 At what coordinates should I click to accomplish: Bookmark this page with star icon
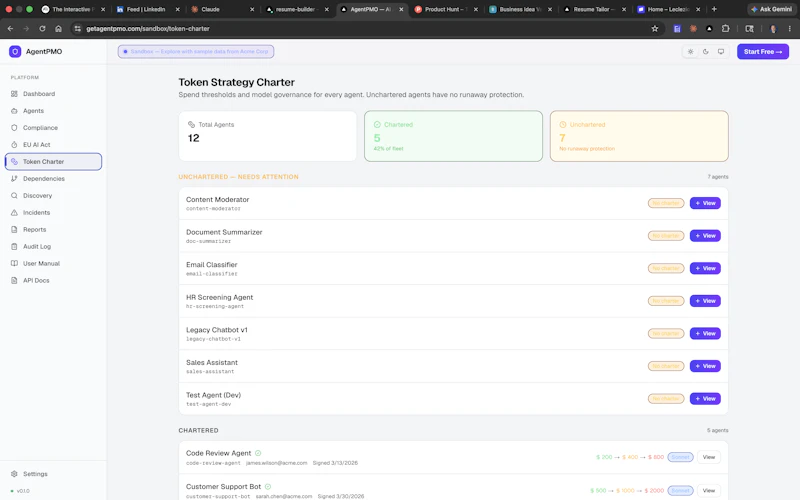655,29
